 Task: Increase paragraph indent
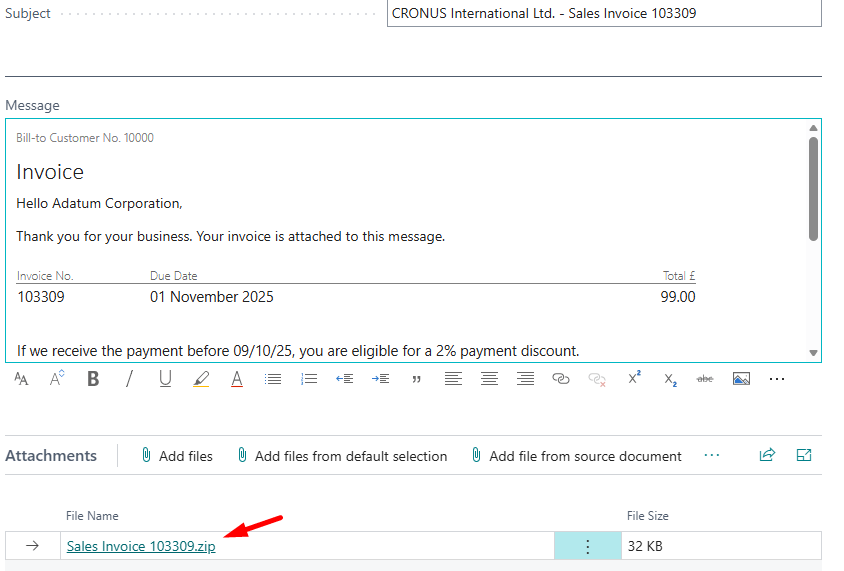[x=380, y=379]
